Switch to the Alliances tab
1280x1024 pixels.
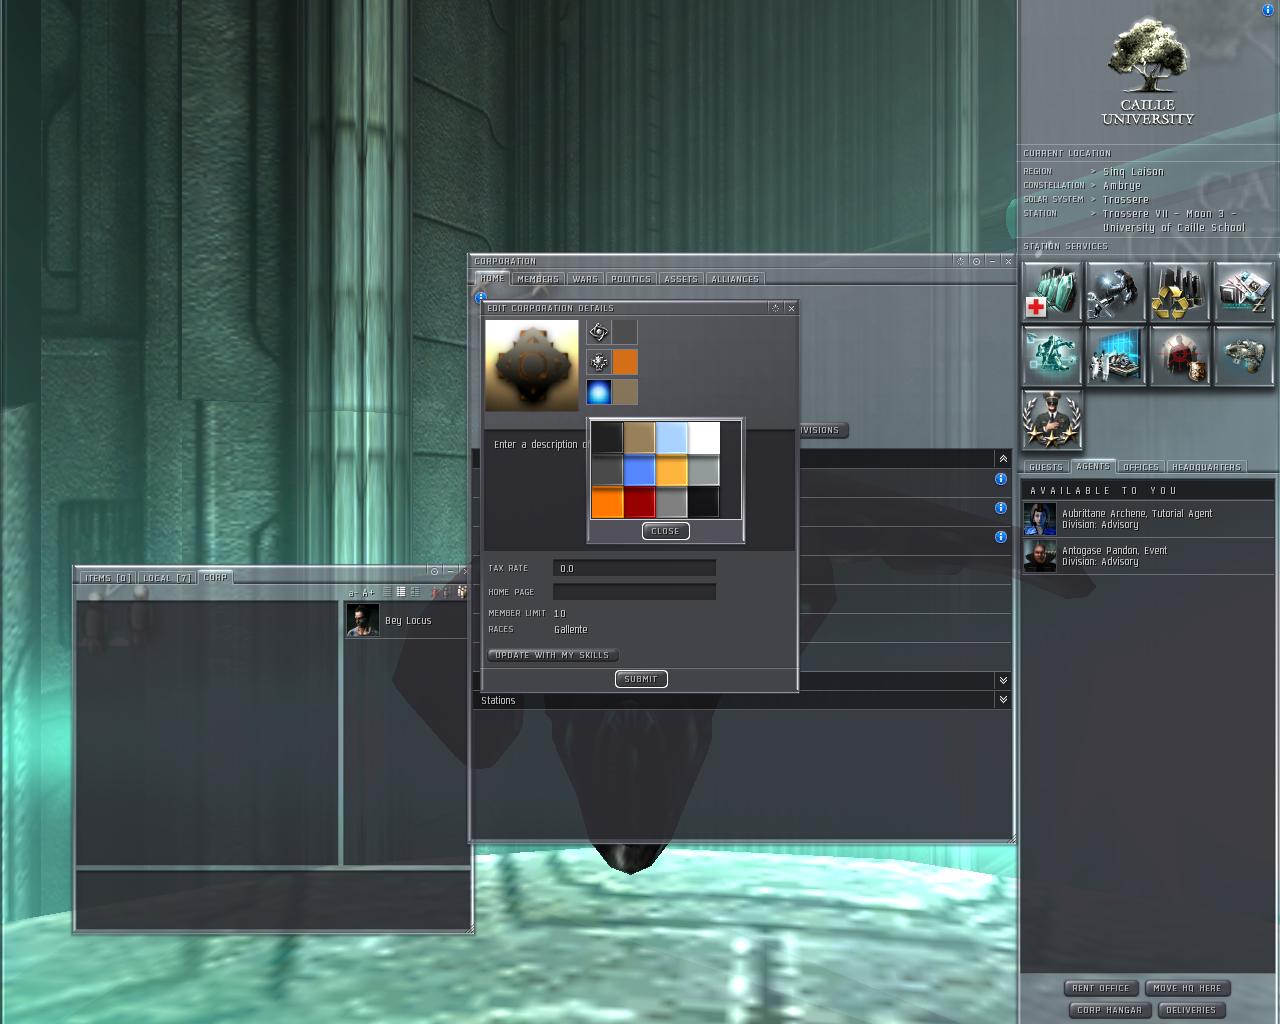coord(735,279)
